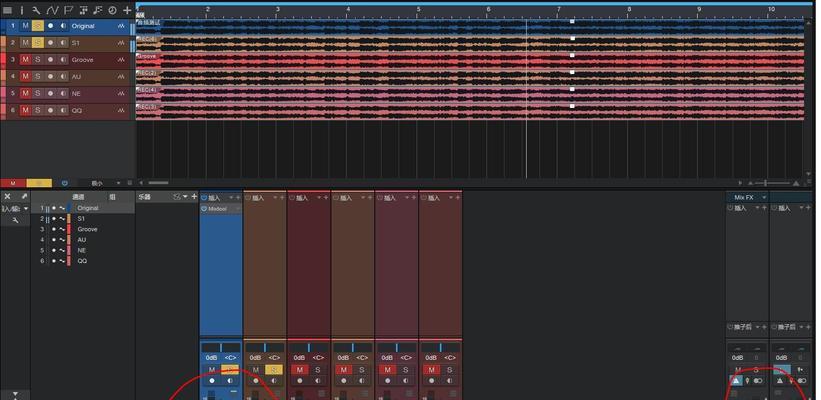Click the global power icon below track list
The image size is (821, 400).
point(65,183)
